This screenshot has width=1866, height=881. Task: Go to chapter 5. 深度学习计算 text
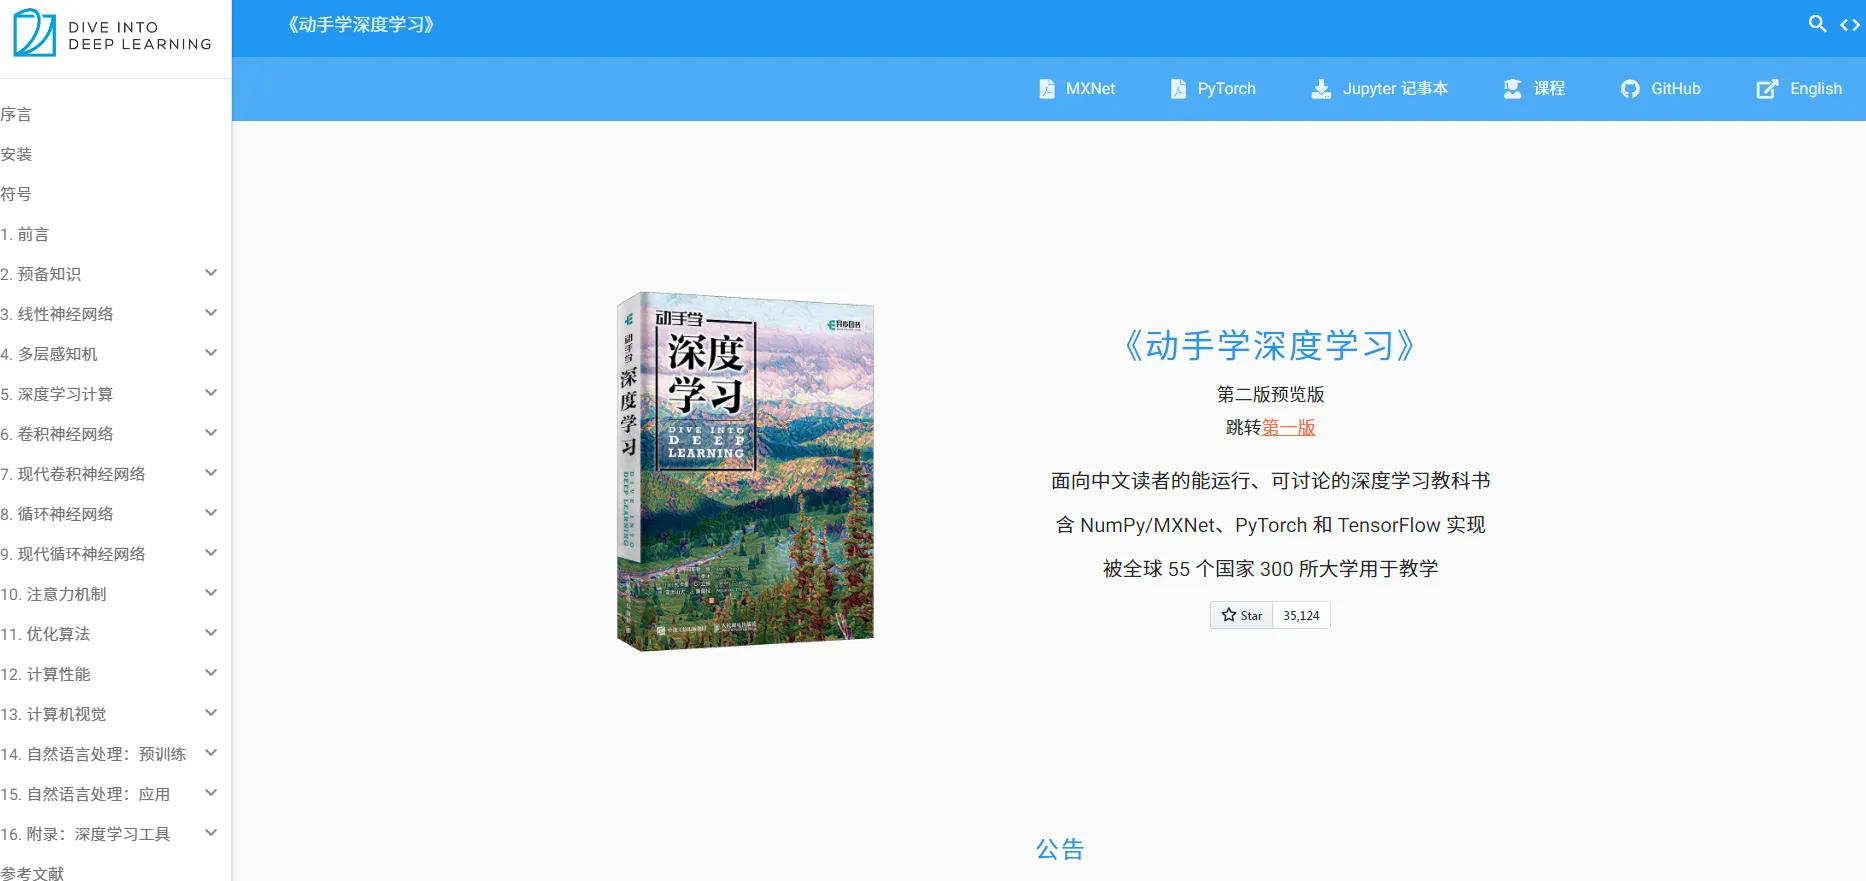coord(57,394)
